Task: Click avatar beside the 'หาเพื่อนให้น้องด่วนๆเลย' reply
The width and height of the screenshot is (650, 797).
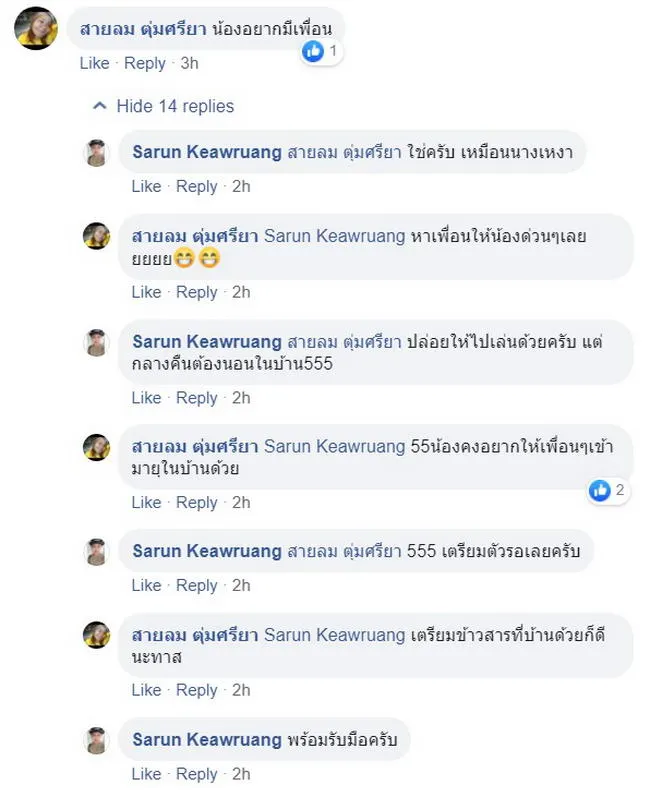Action: [96, 236]
